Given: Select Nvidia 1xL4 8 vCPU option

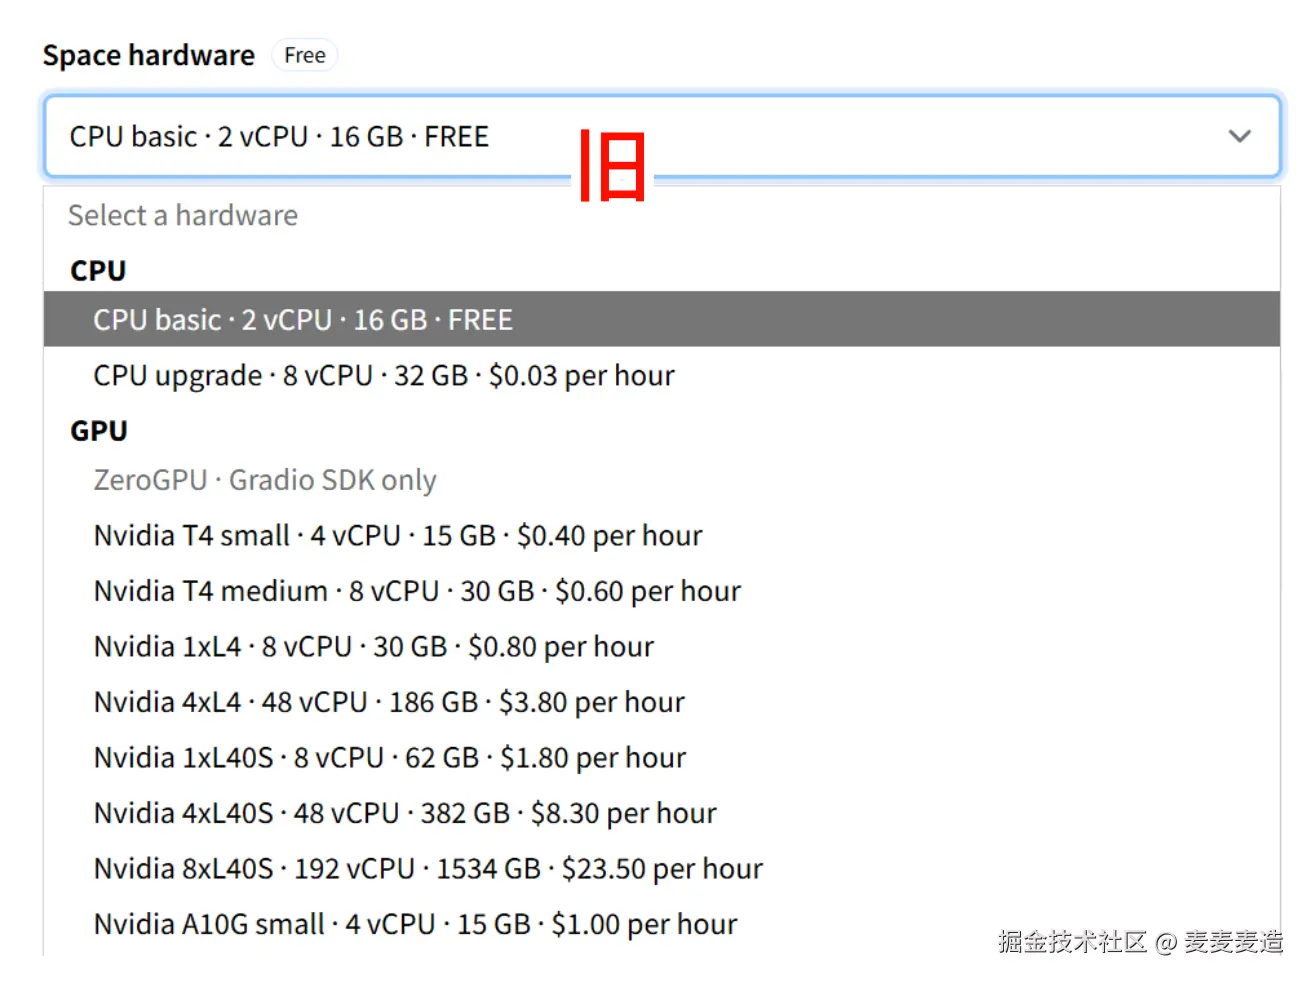Looking at the screenshot, I should coord(661,646).
